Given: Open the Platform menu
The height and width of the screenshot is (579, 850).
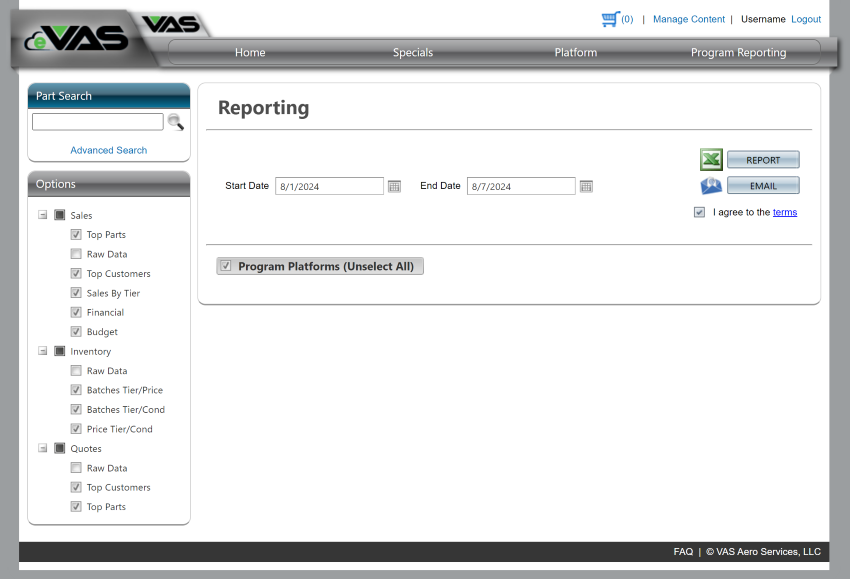Looking at the screenshot, I should pyautogui.click(x=576, y=53).
